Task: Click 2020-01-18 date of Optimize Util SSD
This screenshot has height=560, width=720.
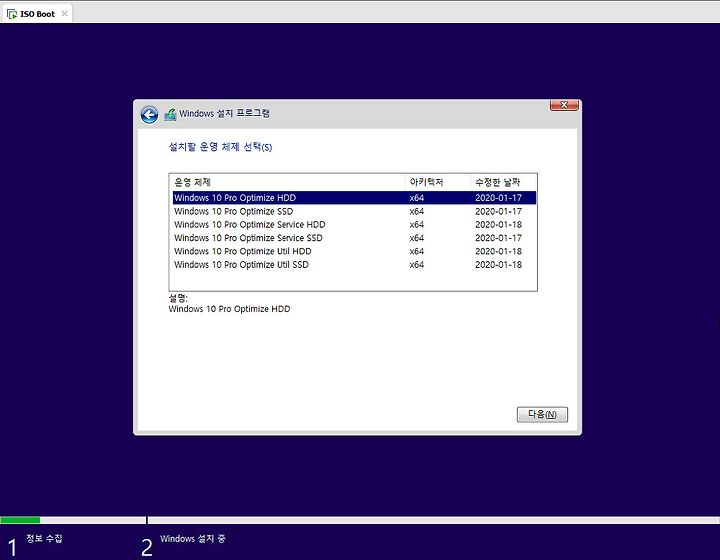Action: [498, 264]
